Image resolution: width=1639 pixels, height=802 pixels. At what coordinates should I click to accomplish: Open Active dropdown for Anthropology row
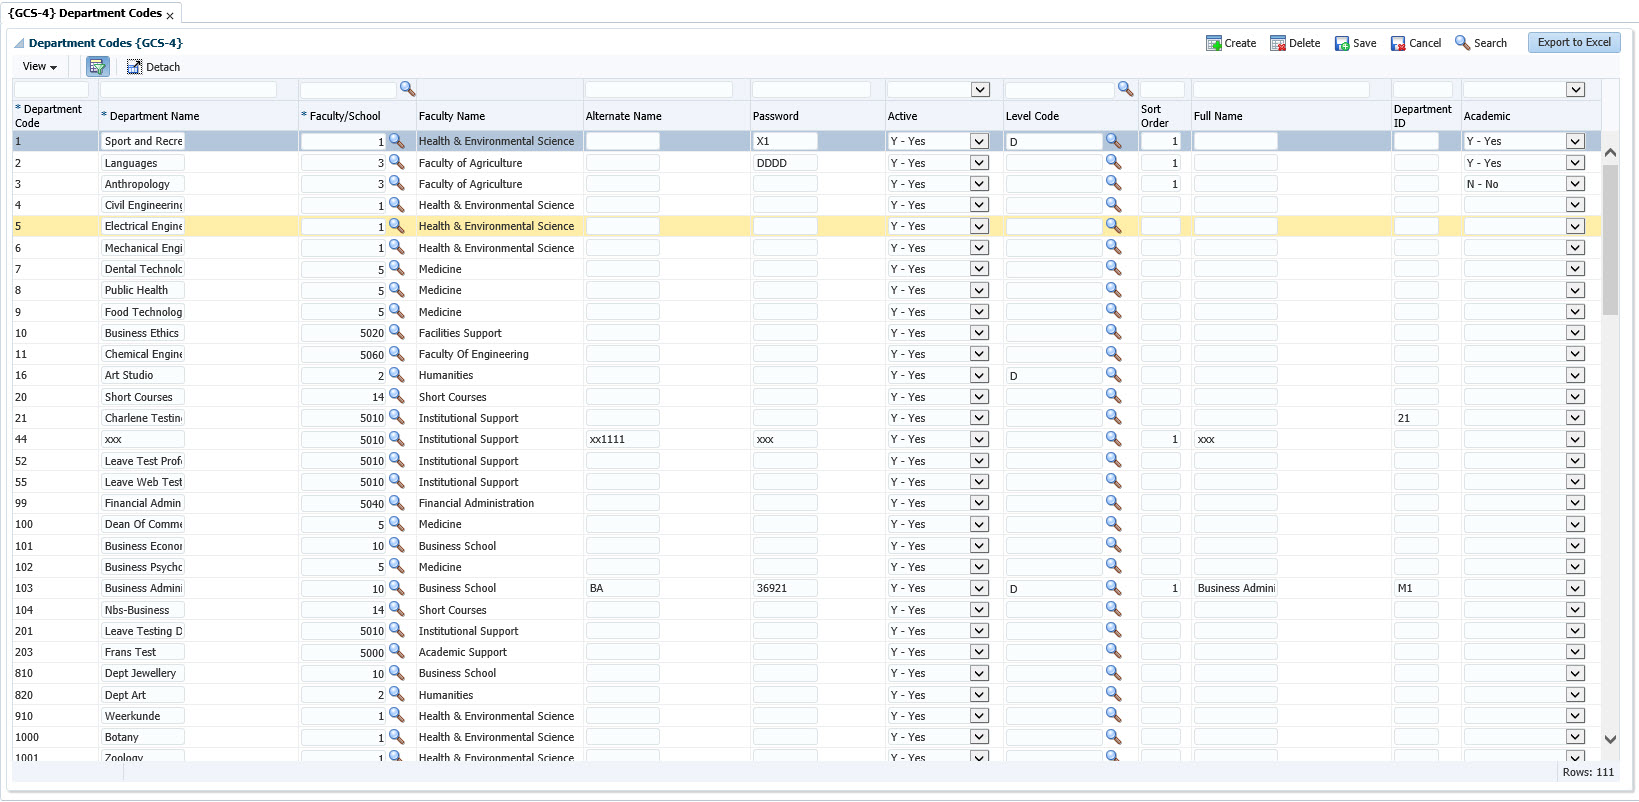[x=979, y=184]
